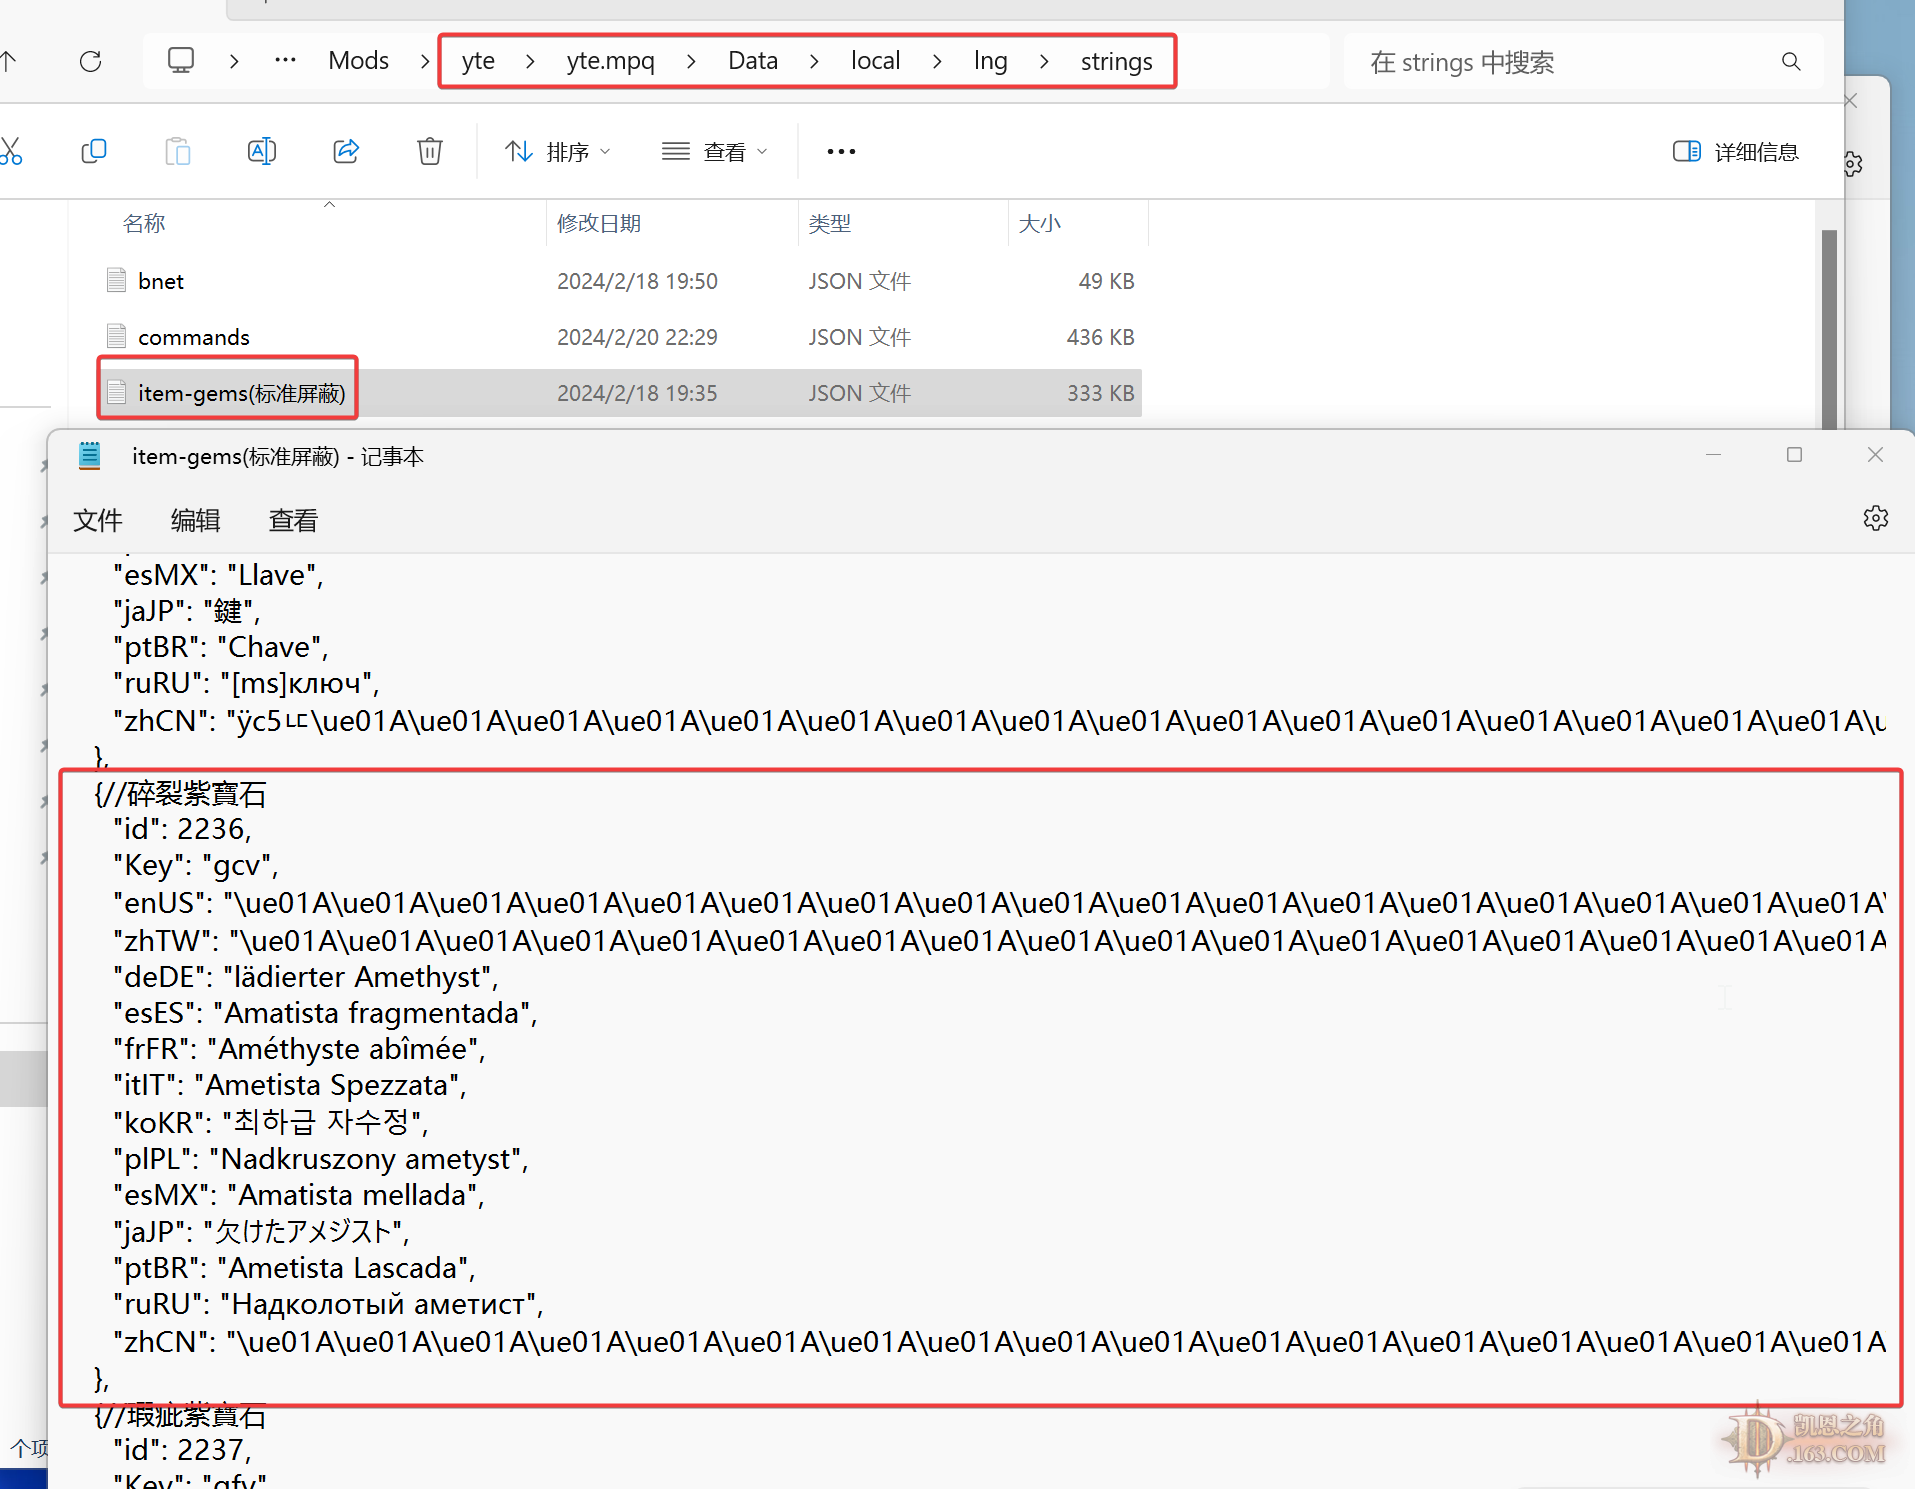This screenshot has width=1915, height=1489.
Task: Open Notepad 文件 menu
Action: coord(98,520)
